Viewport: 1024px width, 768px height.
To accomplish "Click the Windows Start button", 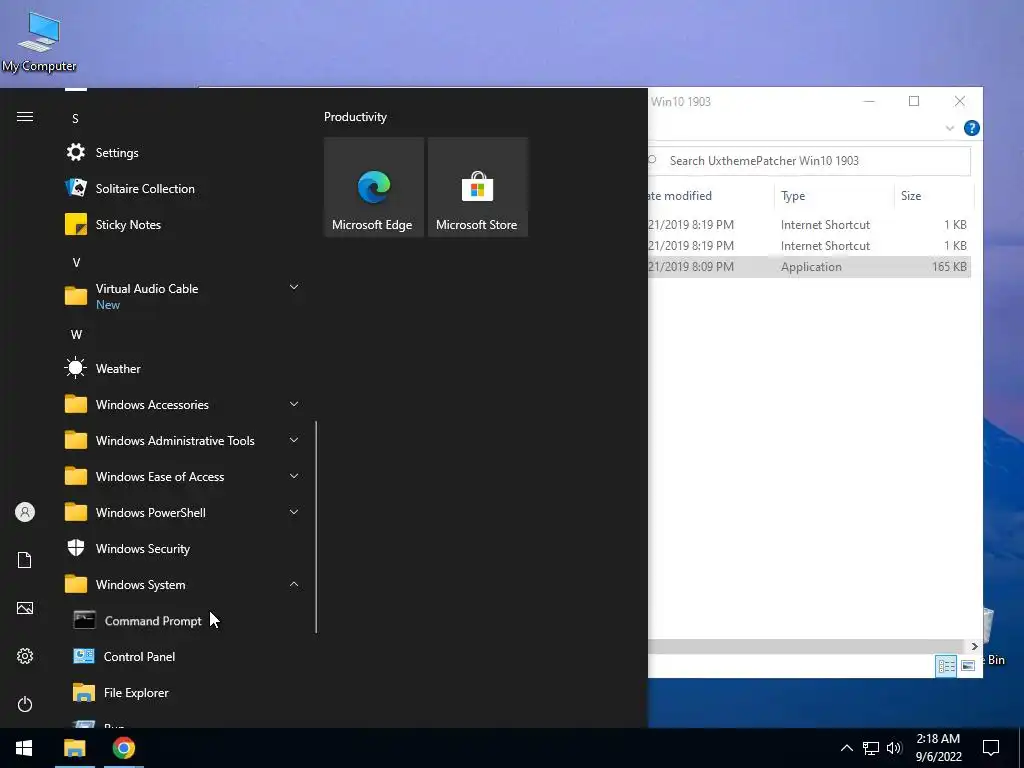I will point(24,748).
